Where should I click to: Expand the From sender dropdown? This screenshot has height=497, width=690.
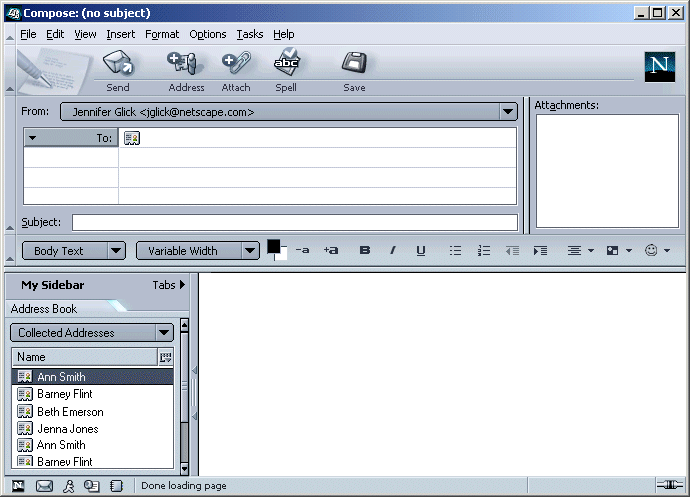pyautogui.click(x=508, y=112)
